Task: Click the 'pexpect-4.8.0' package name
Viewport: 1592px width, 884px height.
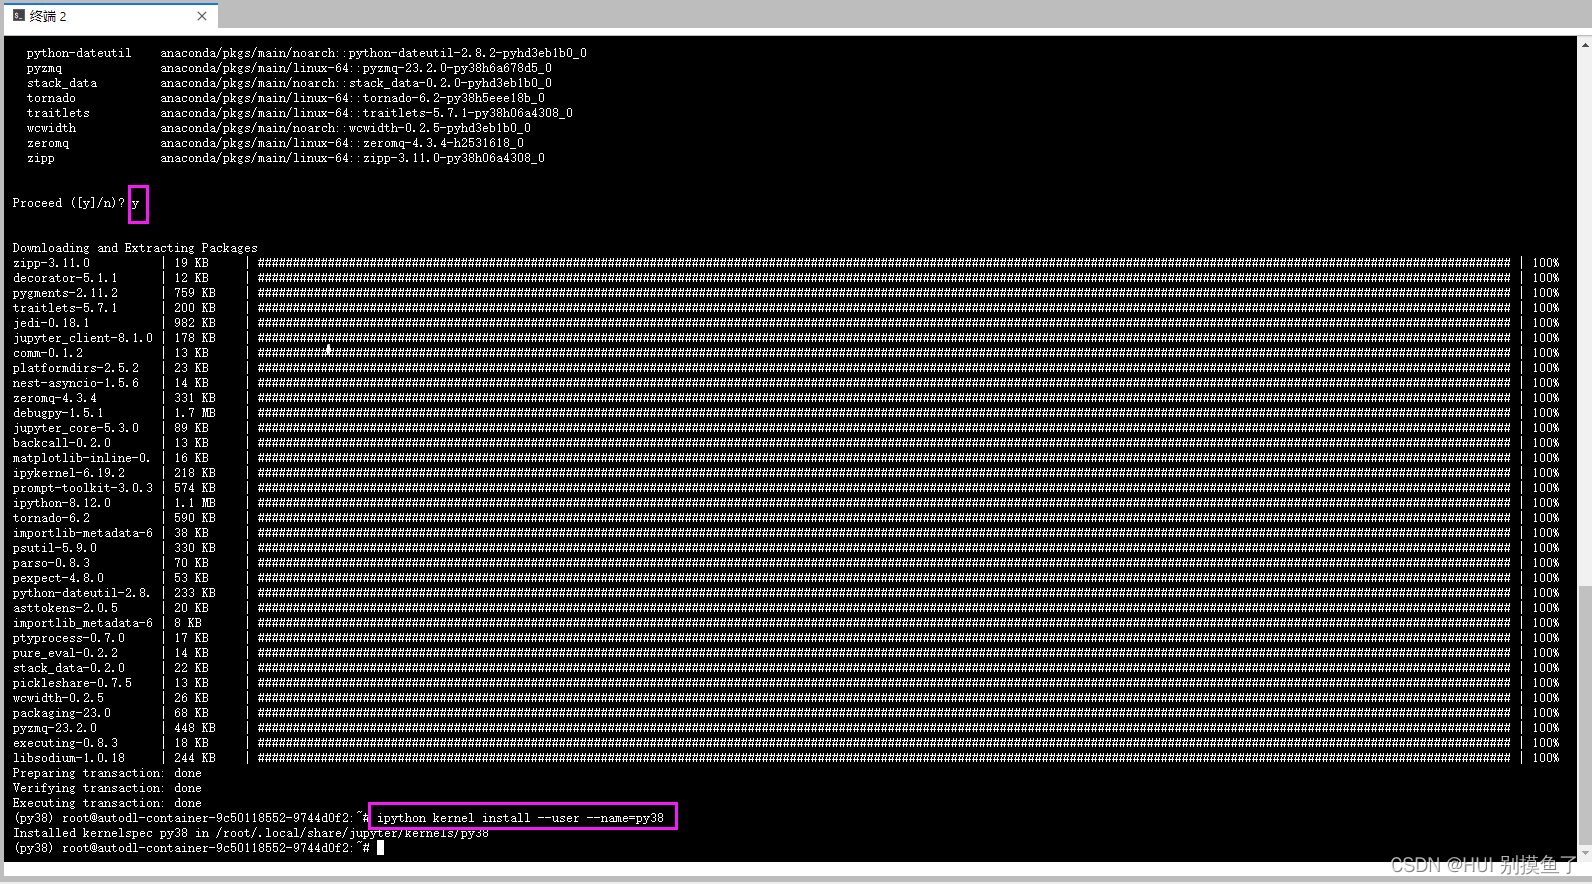Action: coord(58,578)
